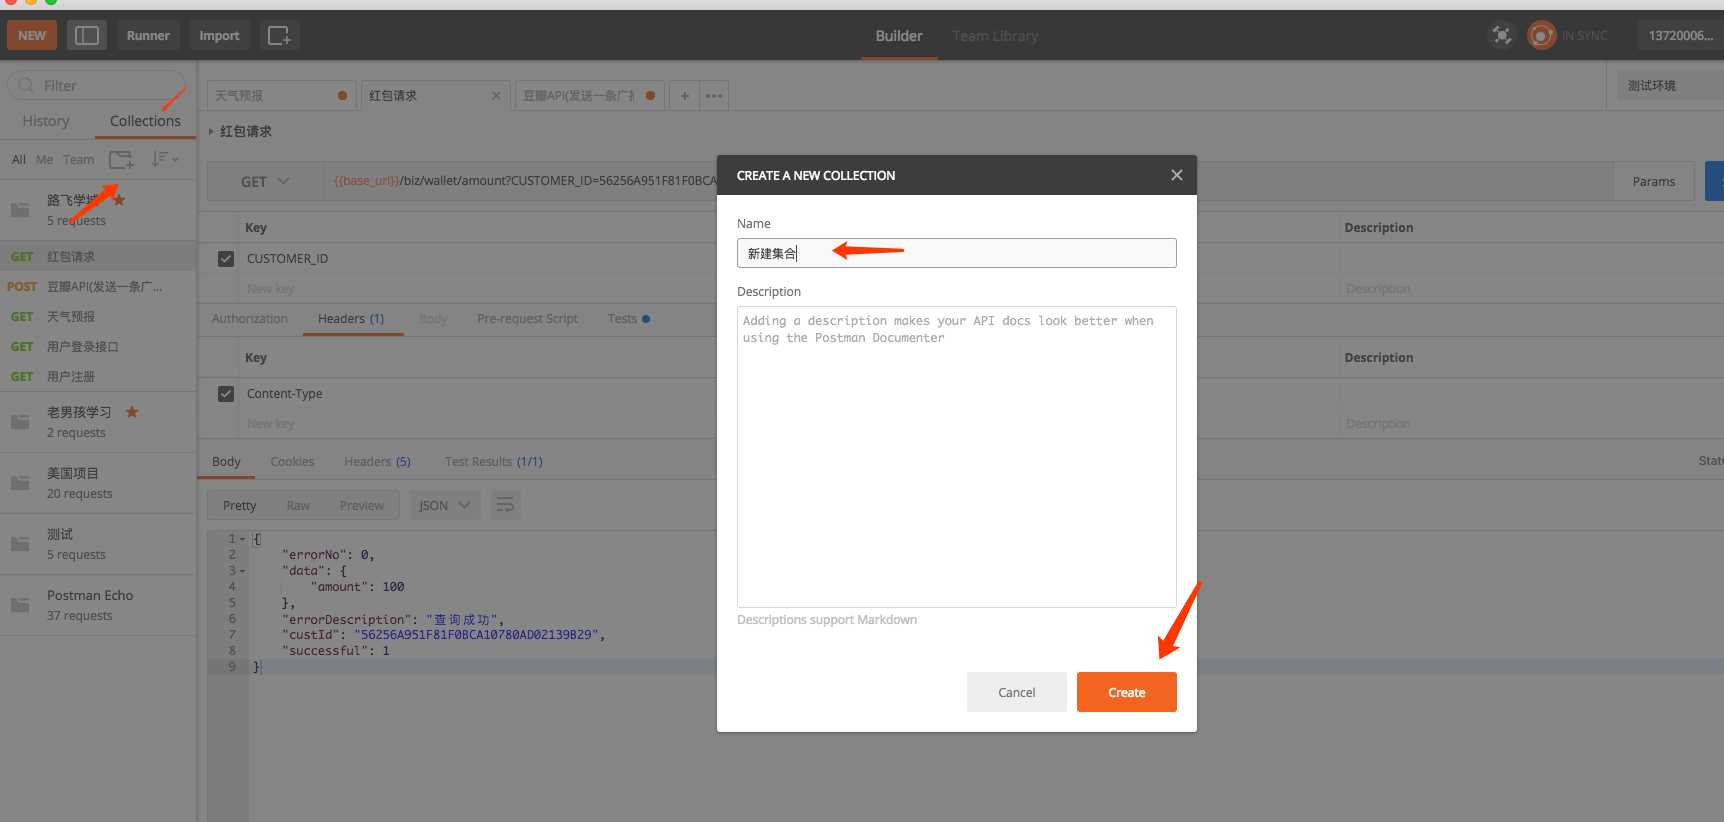Open the Pre-request Script tab
Image resolution: width=1724 pixels, height=822 pixels.
[527, 318]
